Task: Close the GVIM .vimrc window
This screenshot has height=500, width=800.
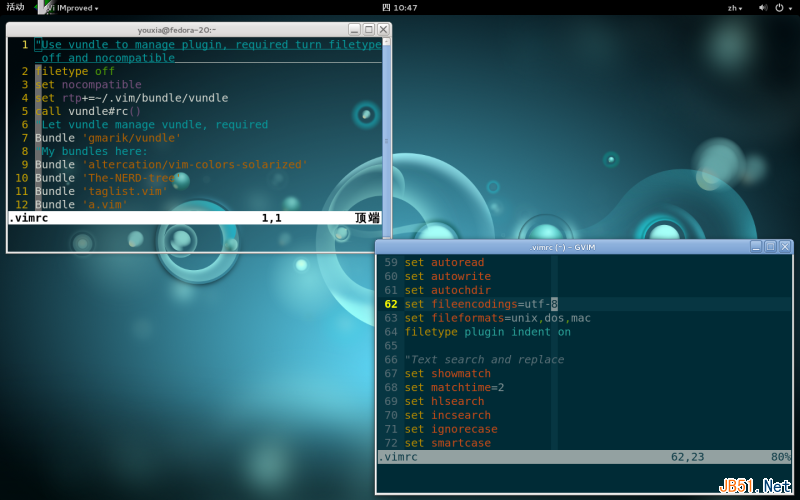Action: 785,246
